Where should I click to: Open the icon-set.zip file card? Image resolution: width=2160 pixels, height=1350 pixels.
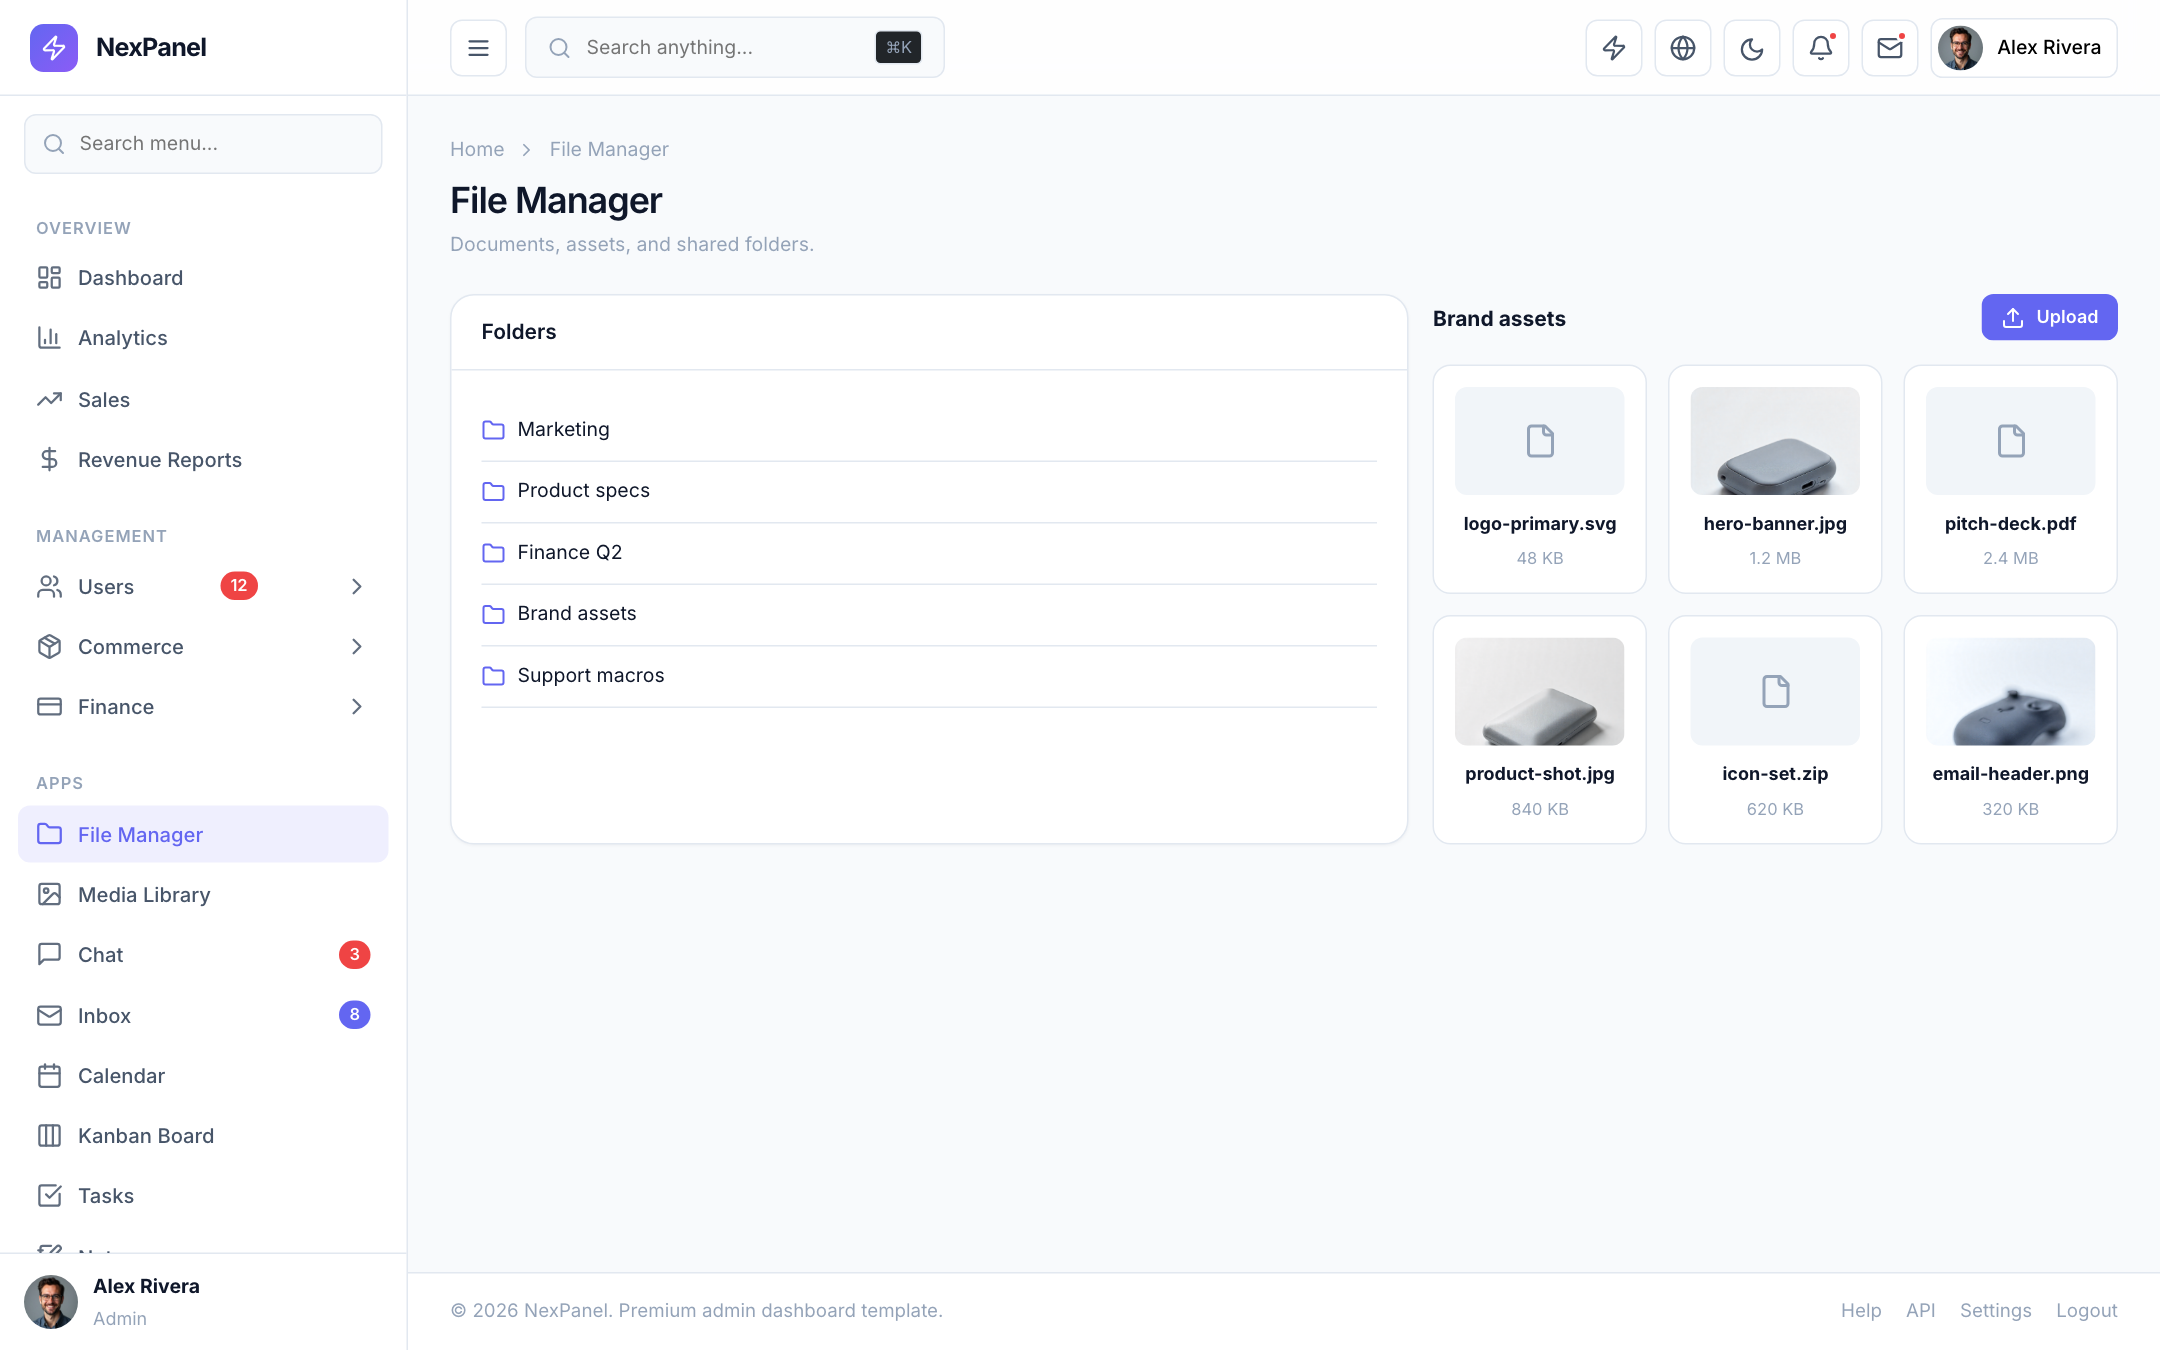point(1775,730)
